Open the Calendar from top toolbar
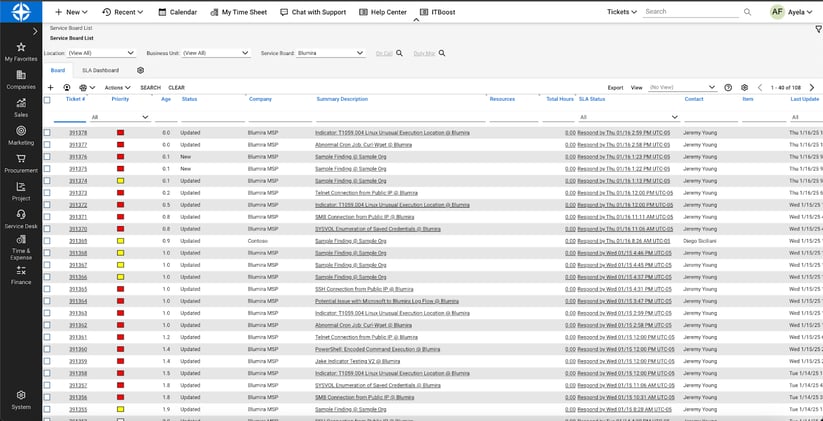This screenshot has height=421, width=823. pos(176,12)
